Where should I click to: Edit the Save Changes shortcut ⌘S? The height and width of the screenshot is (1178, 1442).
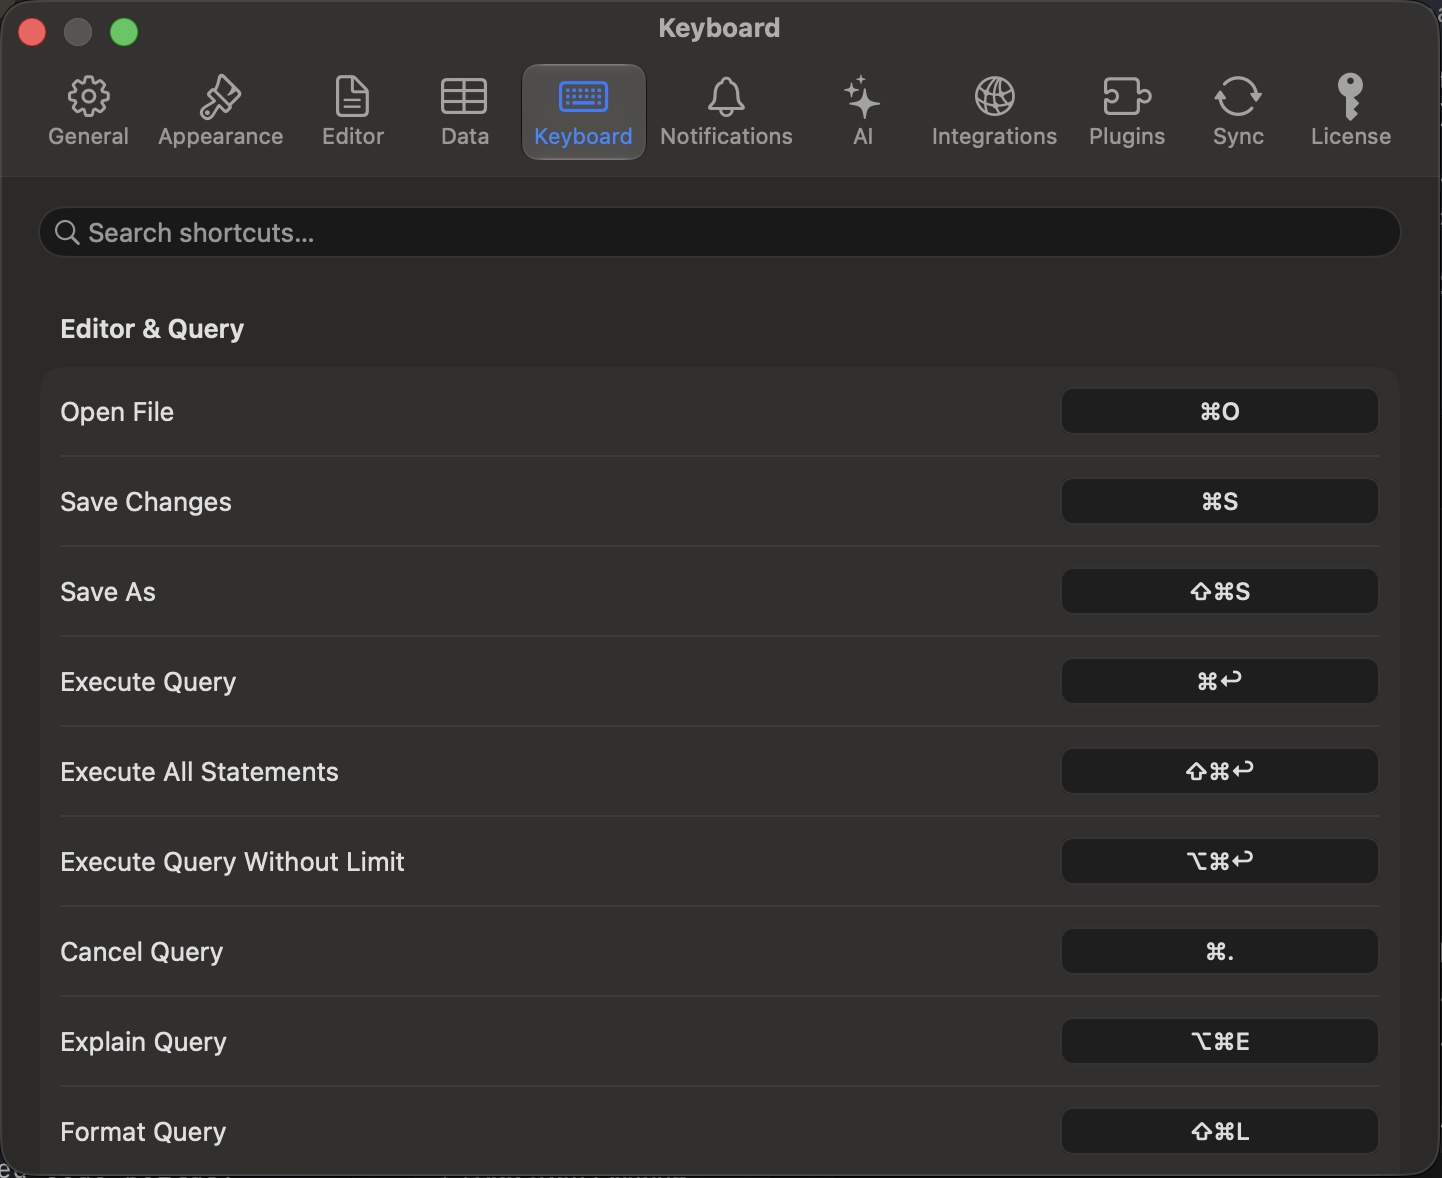1220,501
